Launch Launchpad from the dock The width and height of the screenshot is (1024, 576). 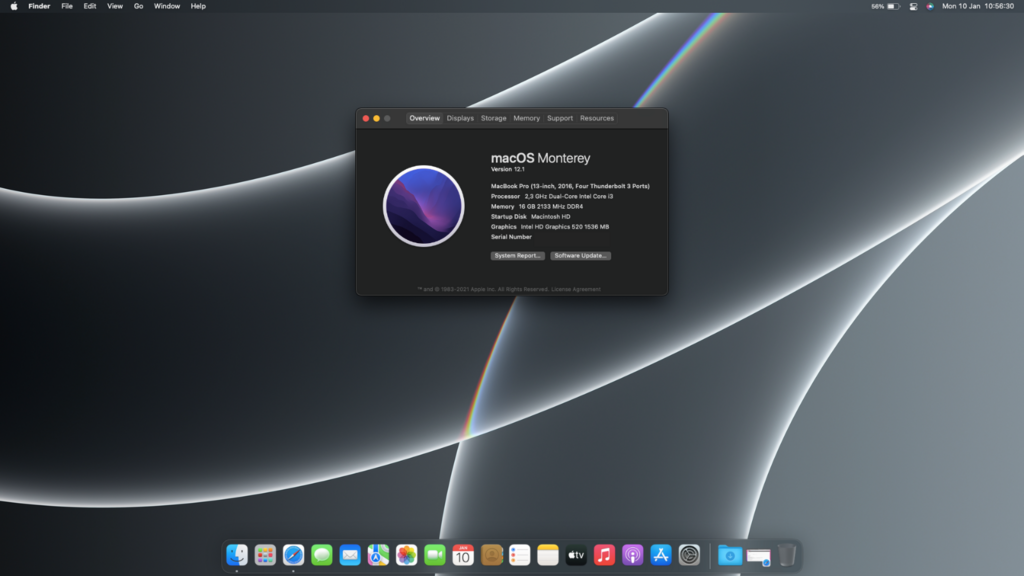(x=265, y=555)
